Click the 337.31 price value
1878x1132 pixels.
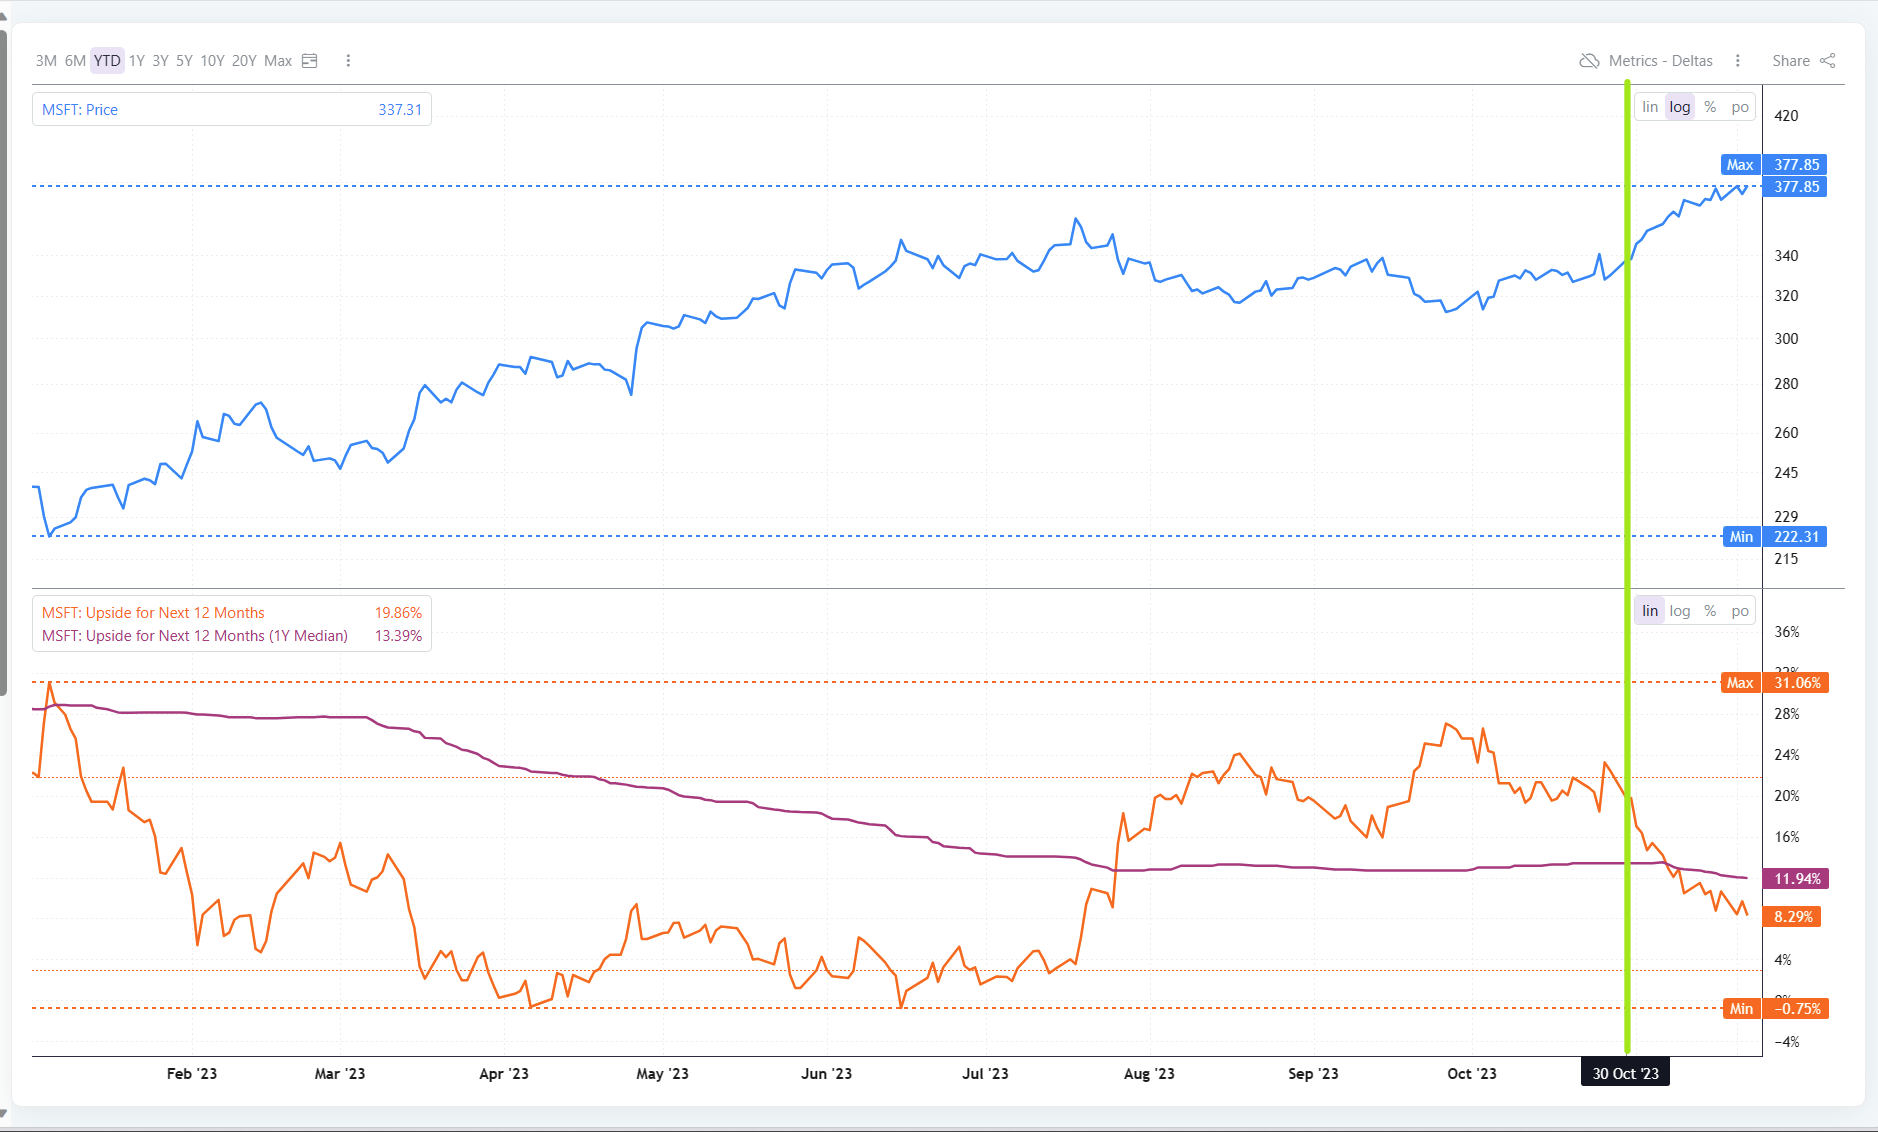coord(400,110)
